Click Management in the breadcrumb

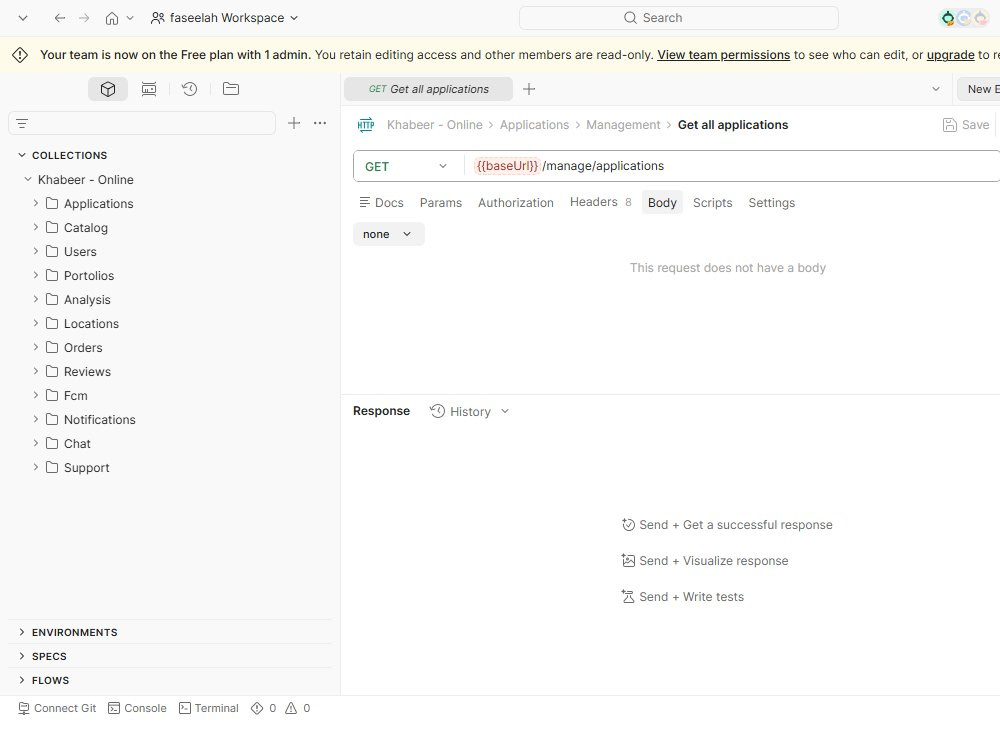tap(623, 125)
